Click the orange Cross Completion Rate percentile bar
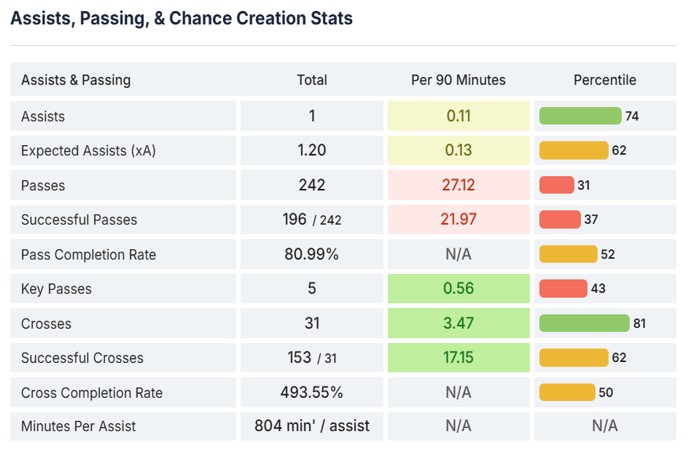This screenshot has width=692, height=452. [567, 392]
